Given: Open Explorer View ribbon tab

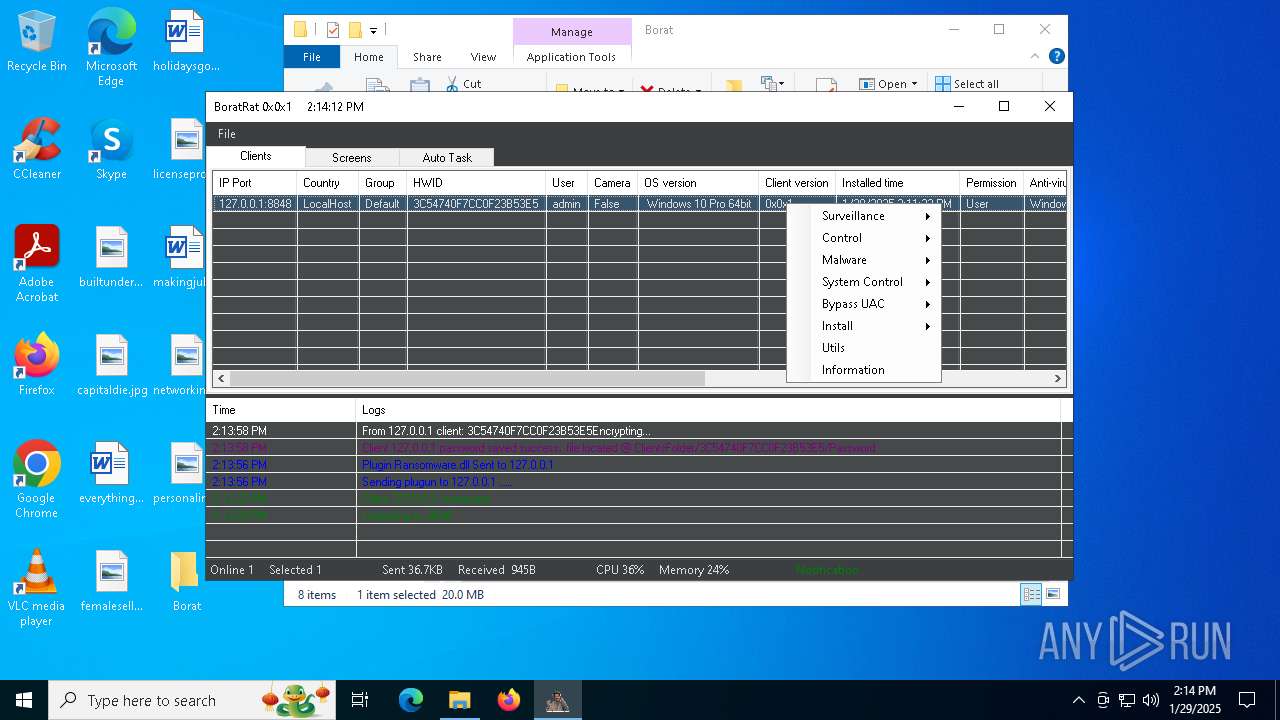Looking at the screenshot, I should point(483,57).
